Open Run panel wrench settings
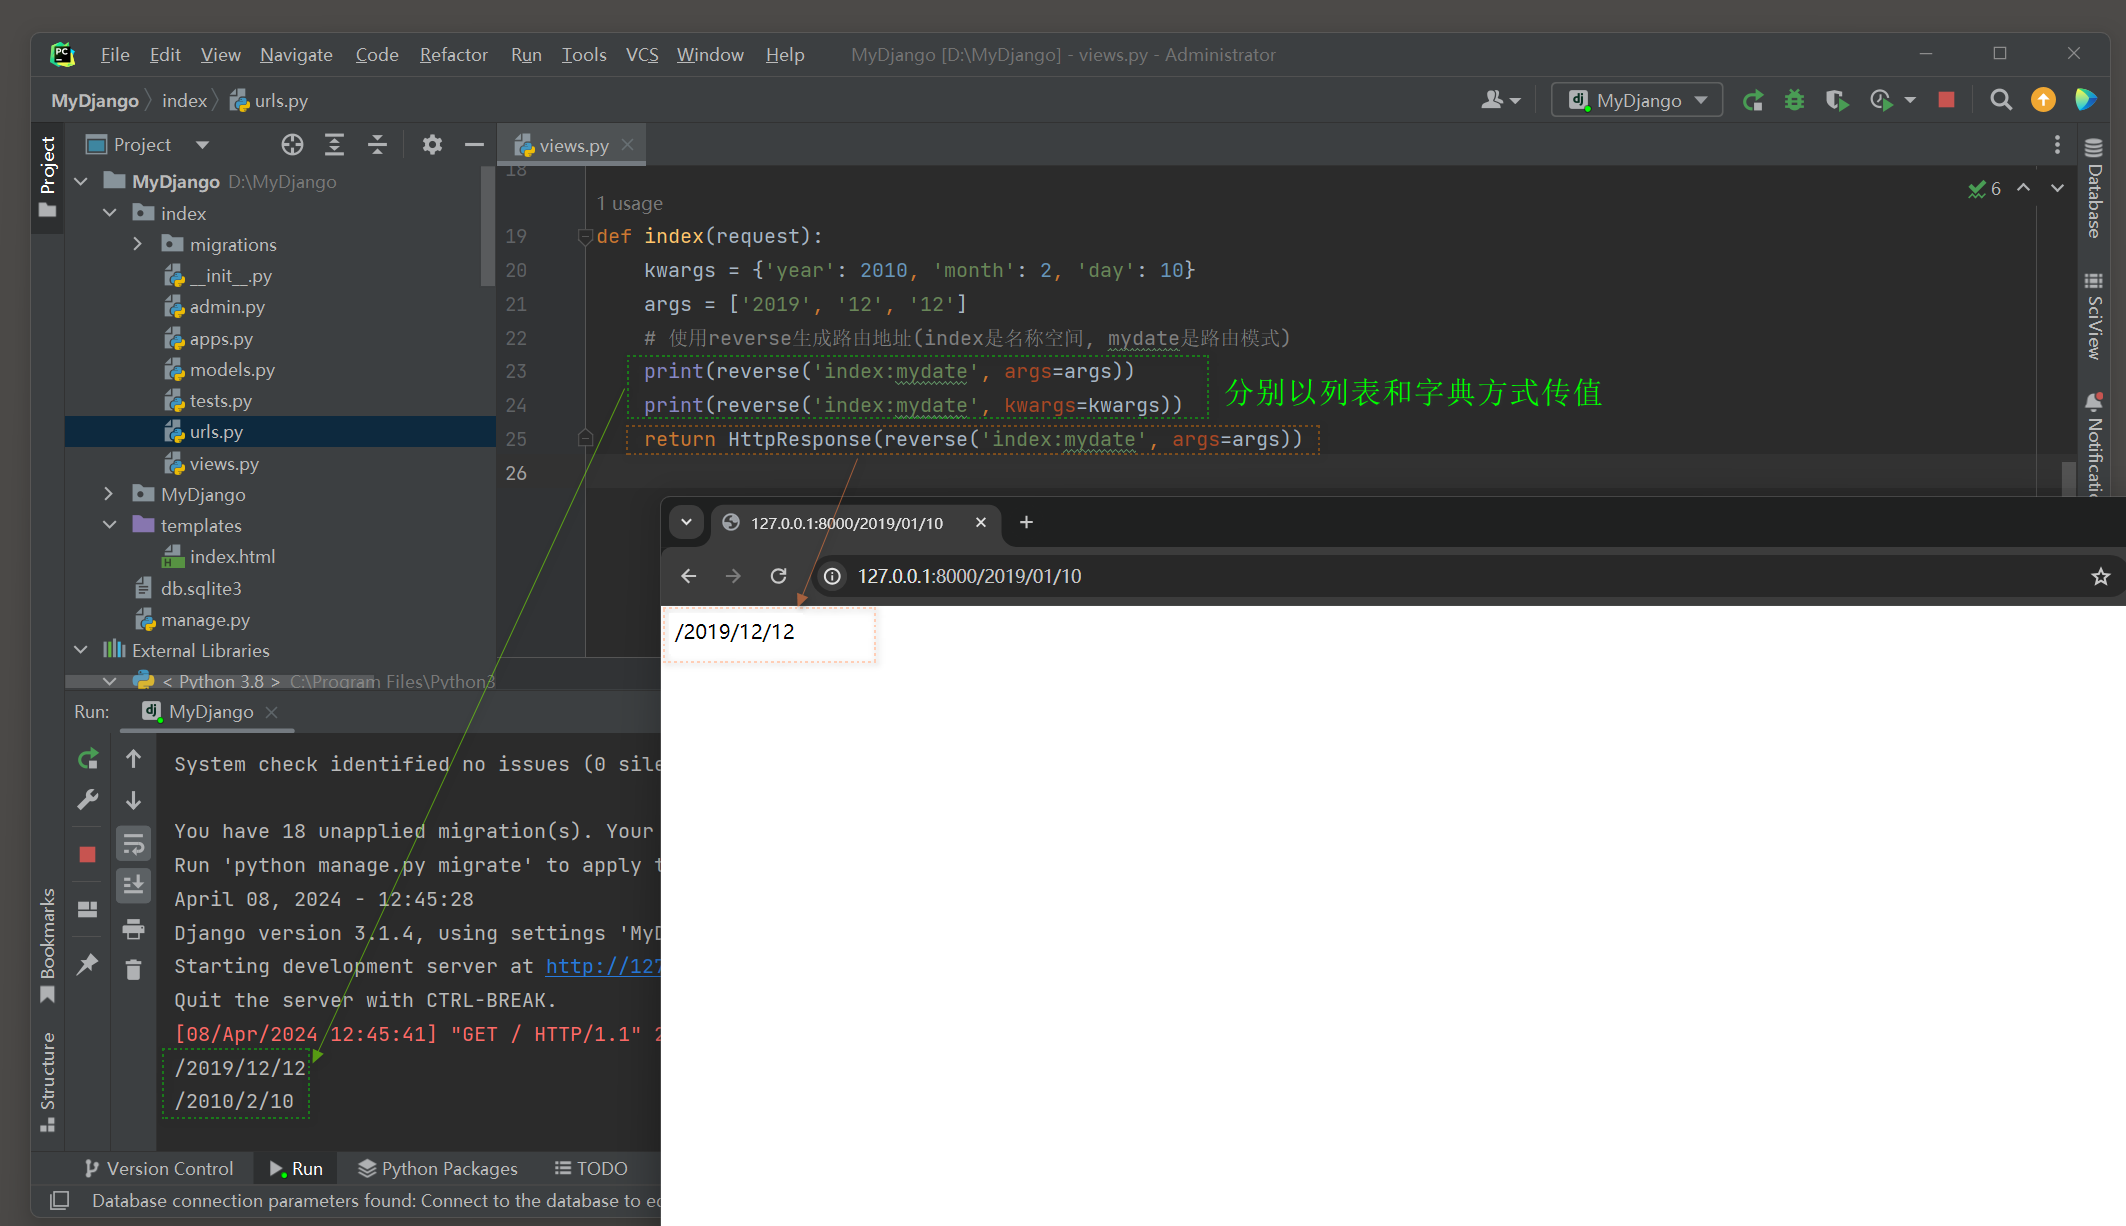The image size is (2126, 1226). click(x=88, y=800)
